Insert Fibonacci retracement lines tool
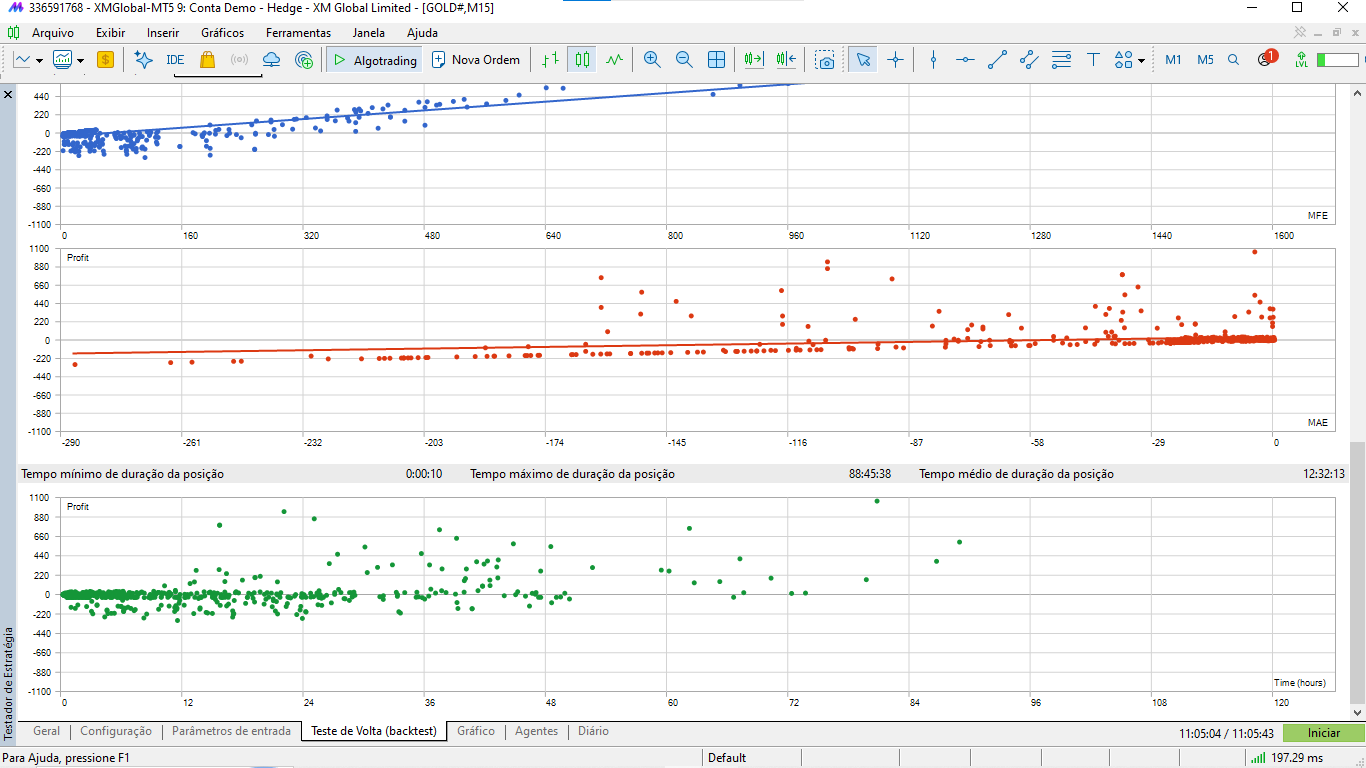This screenshot has width=1366, height=768. 1062,60
